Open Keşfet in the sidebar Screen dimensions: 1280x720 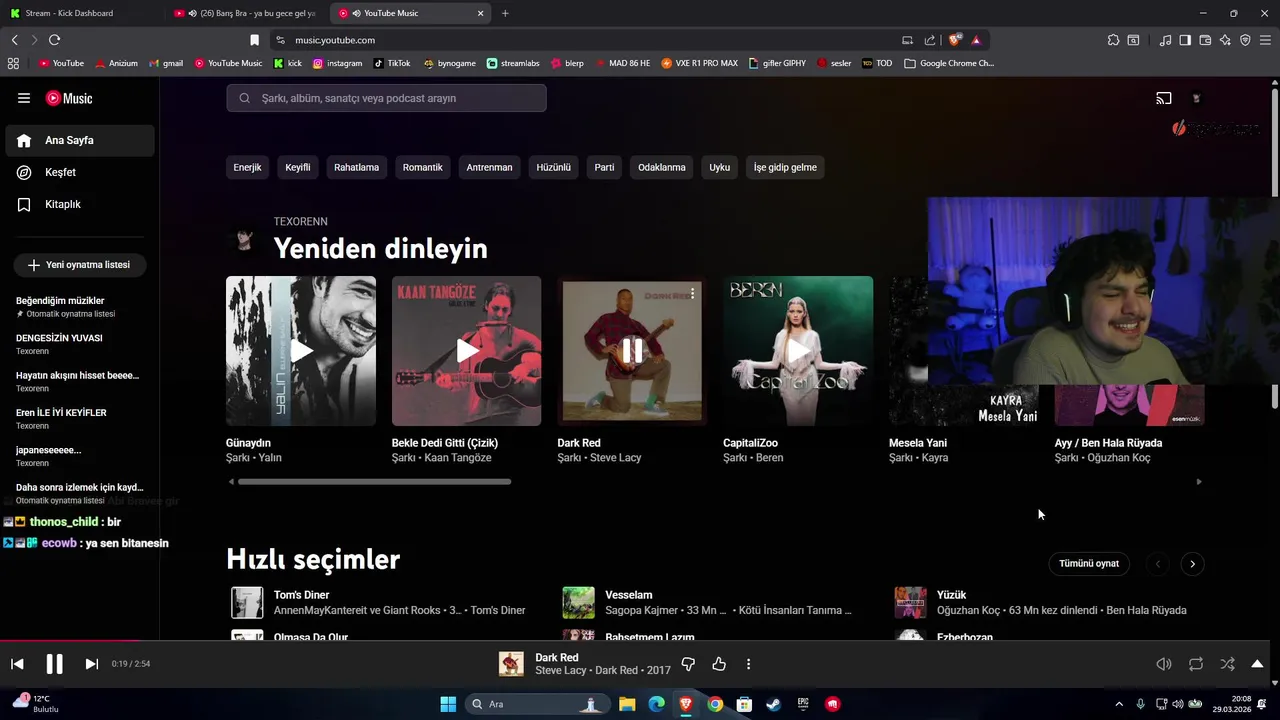tap(80, 173)
